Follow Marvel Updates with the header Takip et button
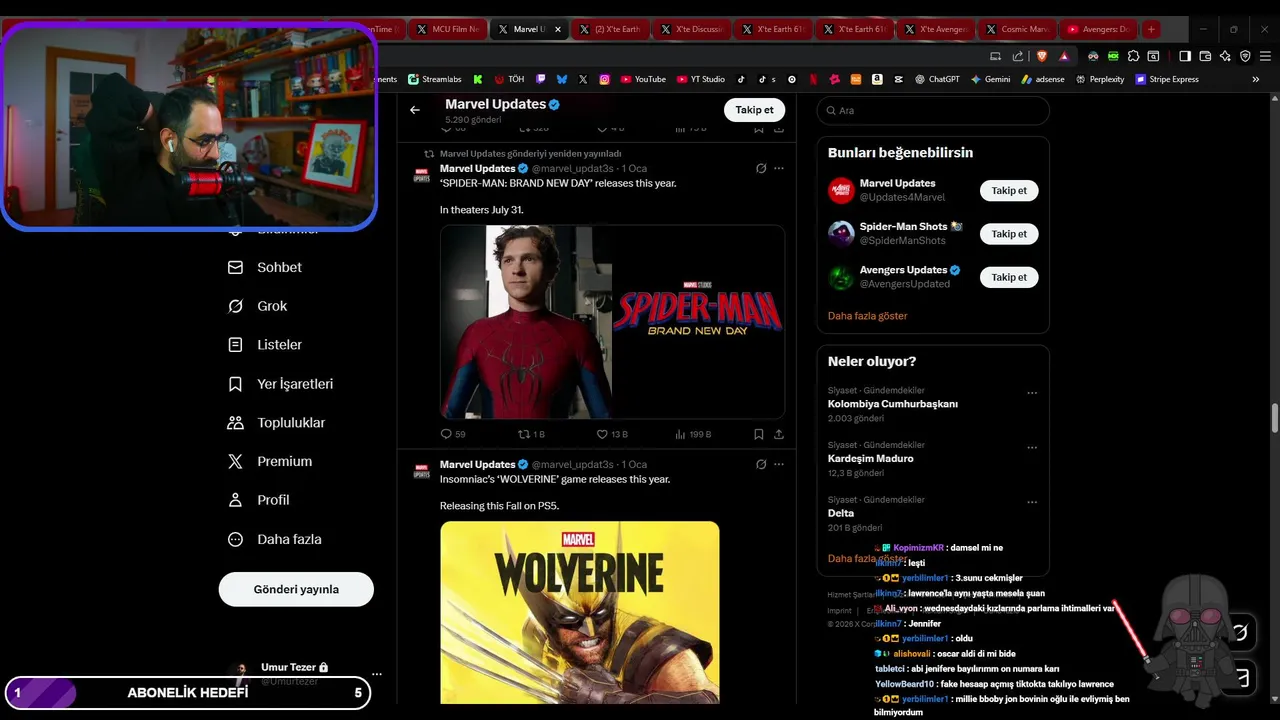Screen dimensions: 1280x720 754,110
